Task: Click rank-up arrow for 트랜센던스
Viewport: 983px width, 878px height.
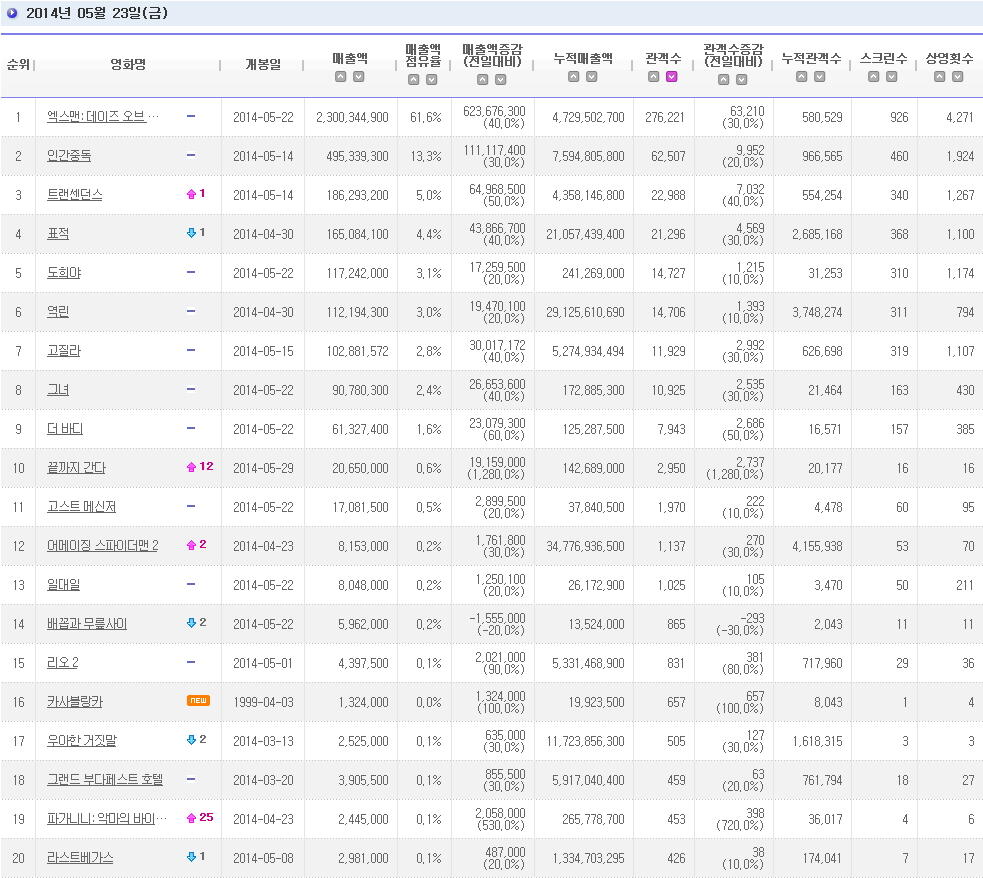Action: (x=192, y=194)
